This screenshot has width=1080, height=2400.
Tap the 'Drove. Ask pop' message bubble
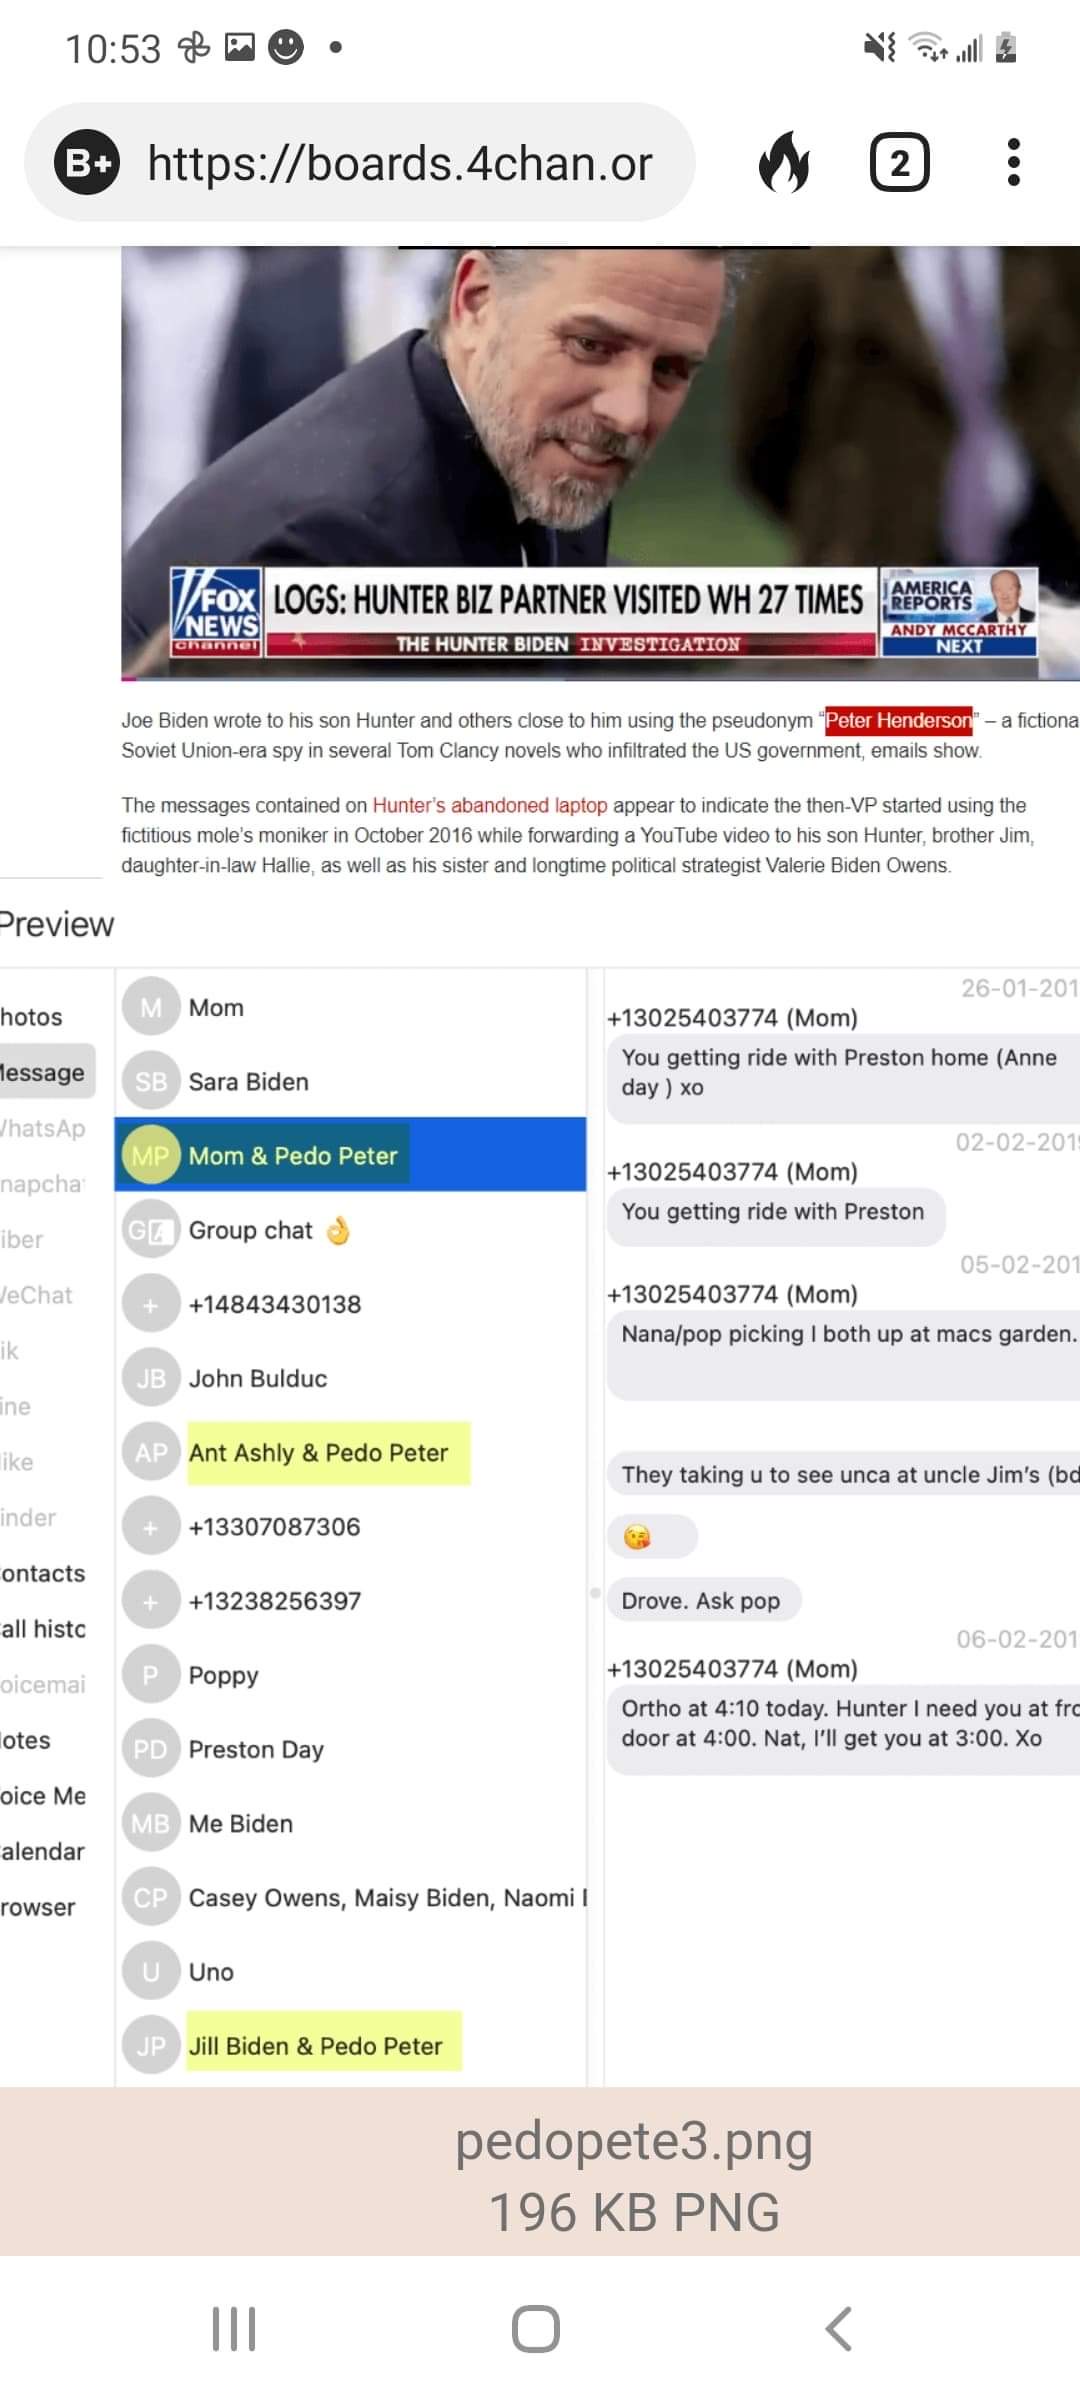tap(704, 1600)
